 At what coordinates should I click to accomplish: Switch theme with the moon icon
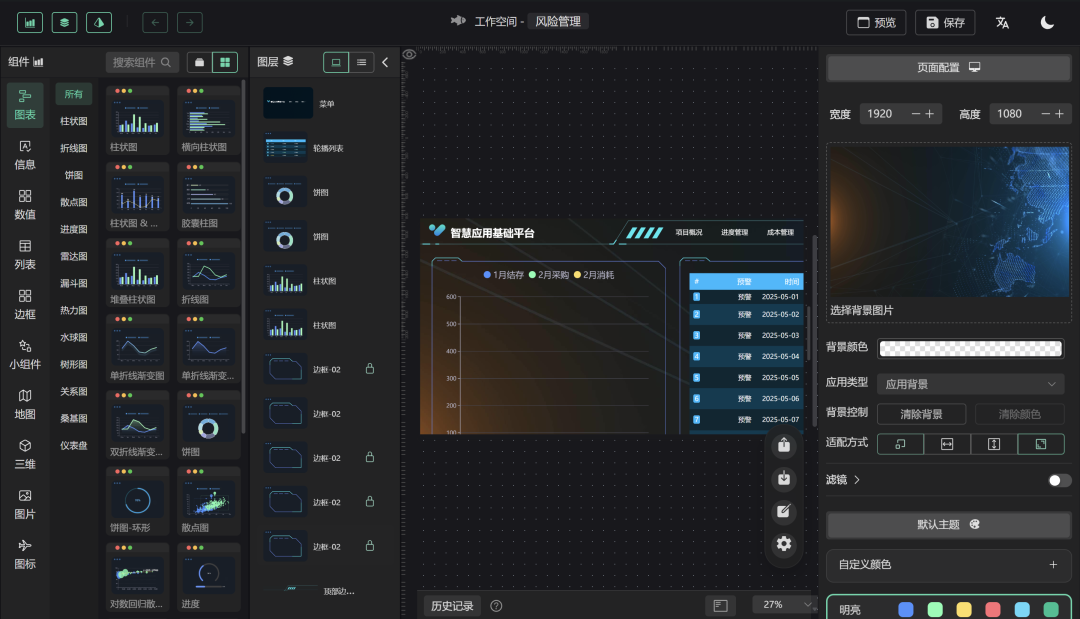point(1047,23)
